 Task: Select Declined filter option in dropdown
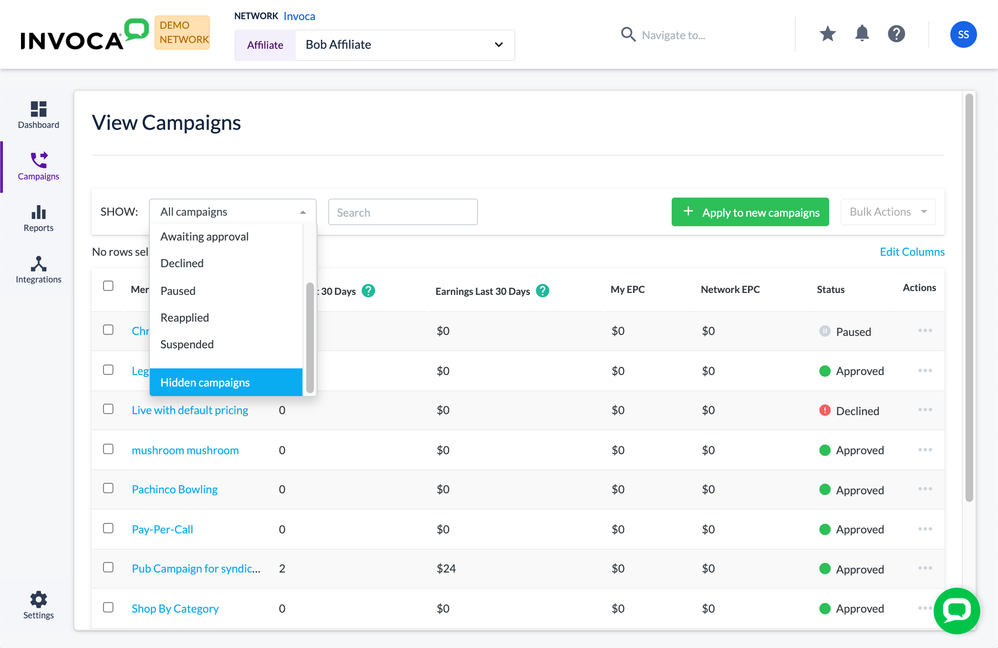226,264
